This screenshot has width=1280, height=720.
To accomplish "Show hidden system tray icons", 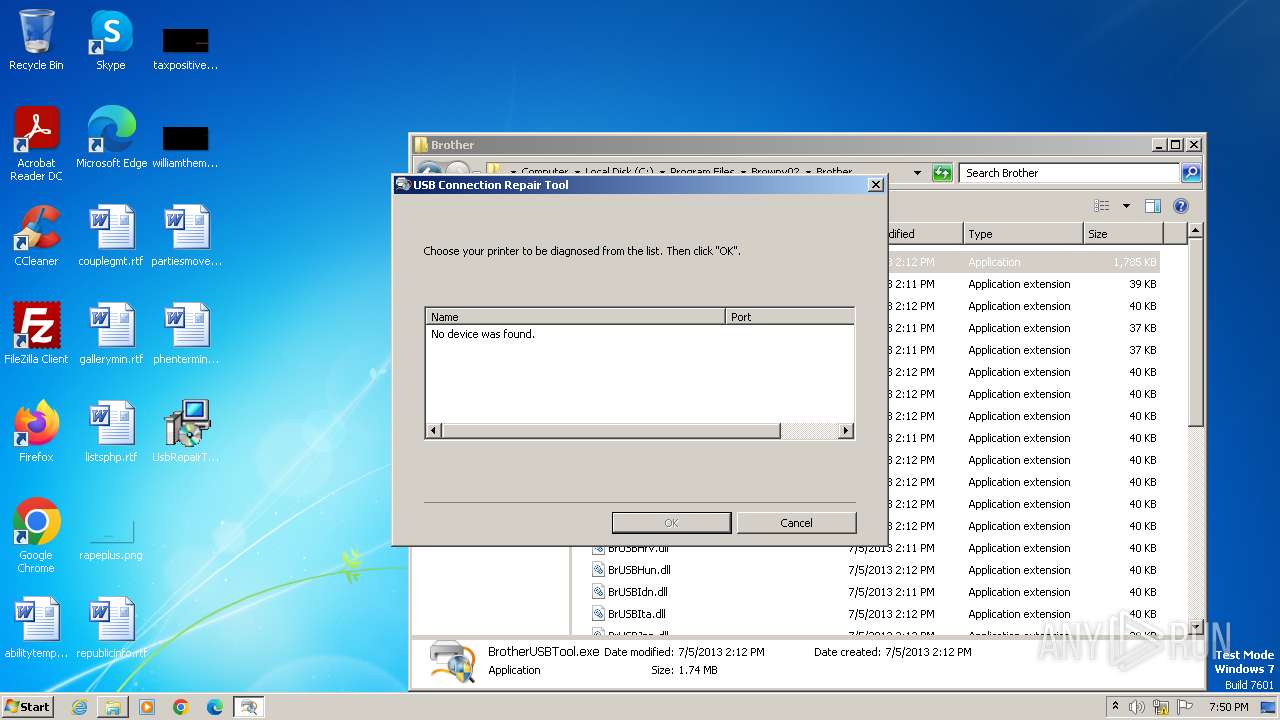I will [x=1115, y=707].
